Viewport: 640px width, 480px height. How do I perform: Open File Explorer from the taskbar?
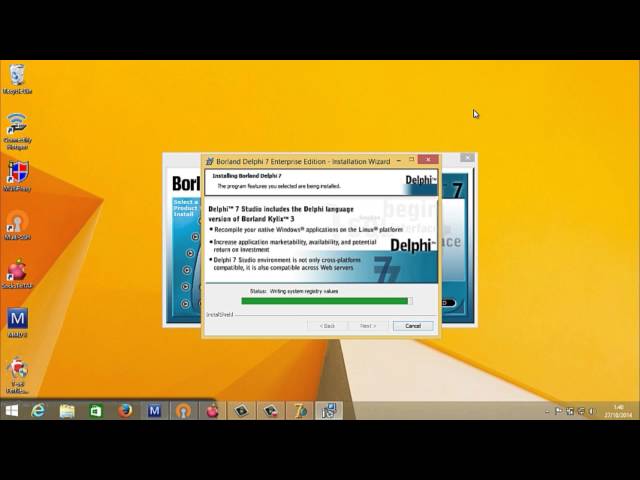coord(67,411)
